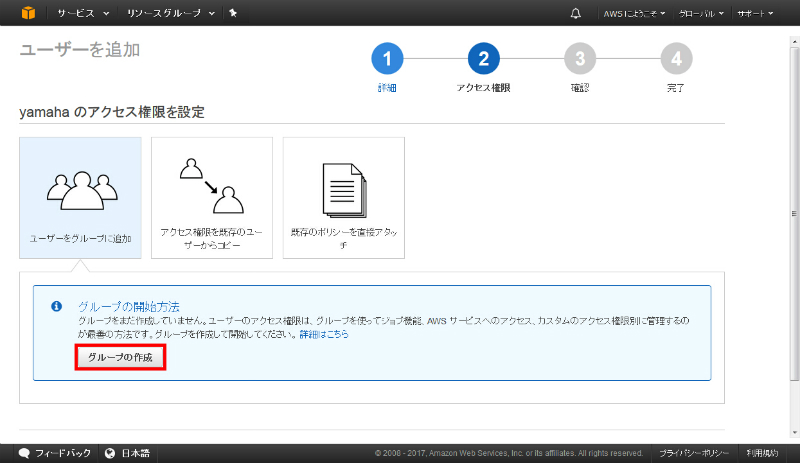The image size is (800, 463).
Task: Change language via 日本語 globe button
Action: (x=128, y=453)
